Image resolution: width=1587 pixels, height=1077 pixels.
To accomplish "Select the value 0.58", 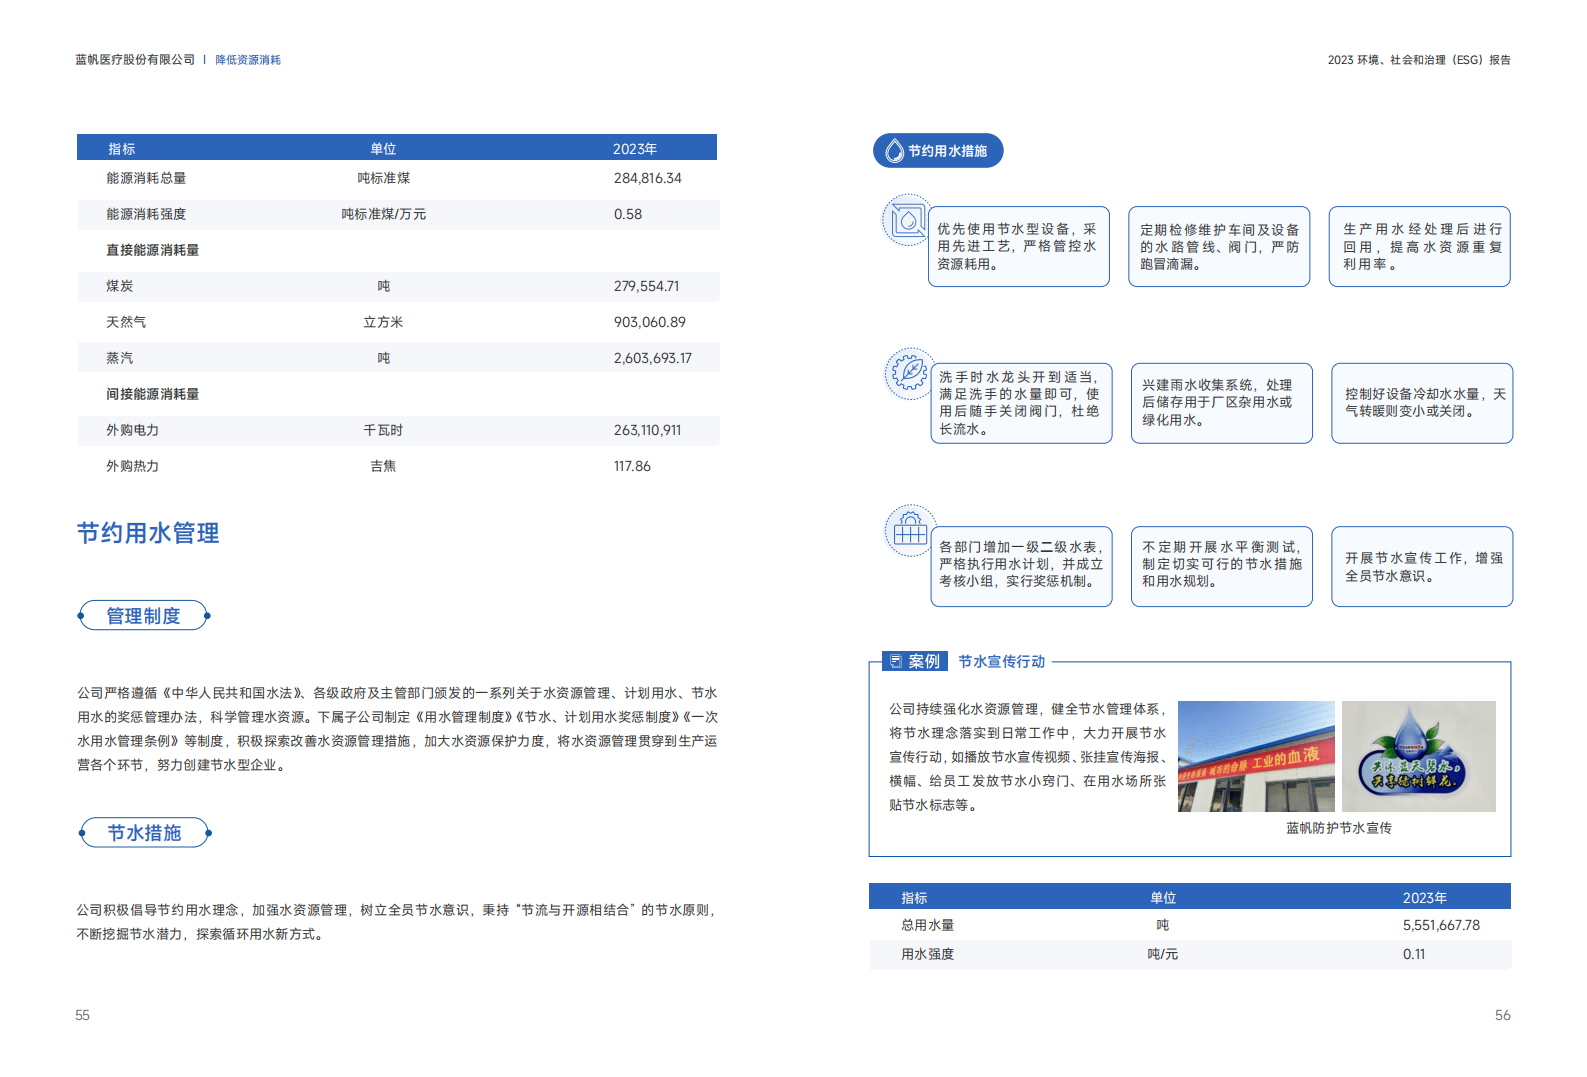I will 628,214.
